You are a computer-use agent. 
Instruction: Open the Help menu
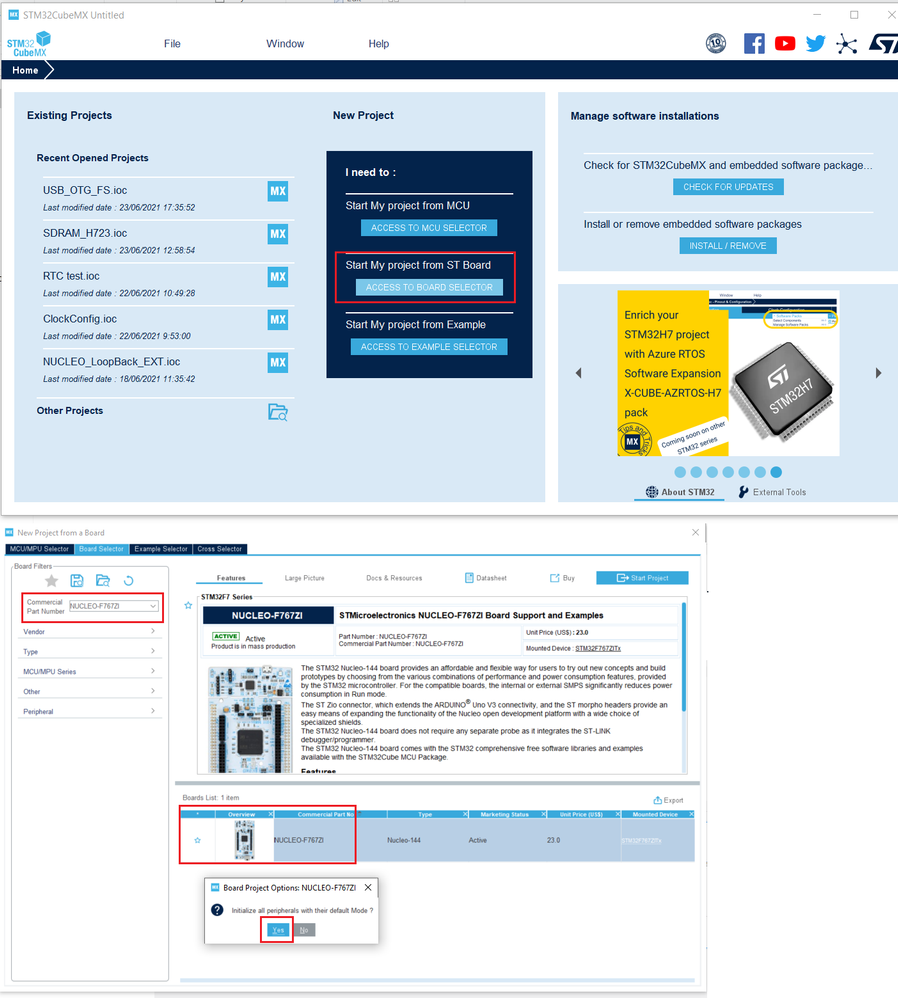tap(379, 44)
